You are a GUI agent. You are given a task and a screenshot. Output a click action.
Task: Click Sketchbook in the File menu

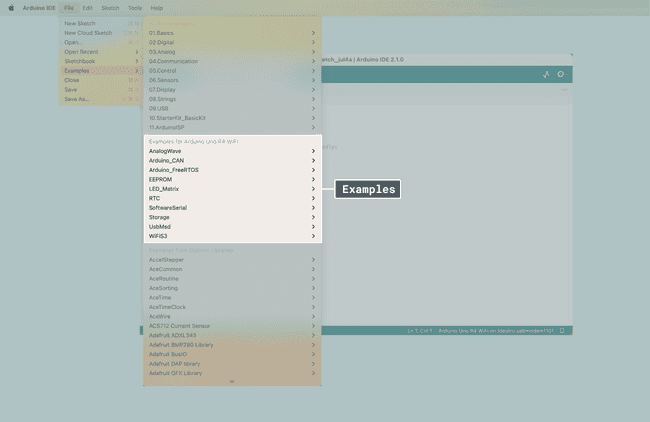(x=101, y=61)
